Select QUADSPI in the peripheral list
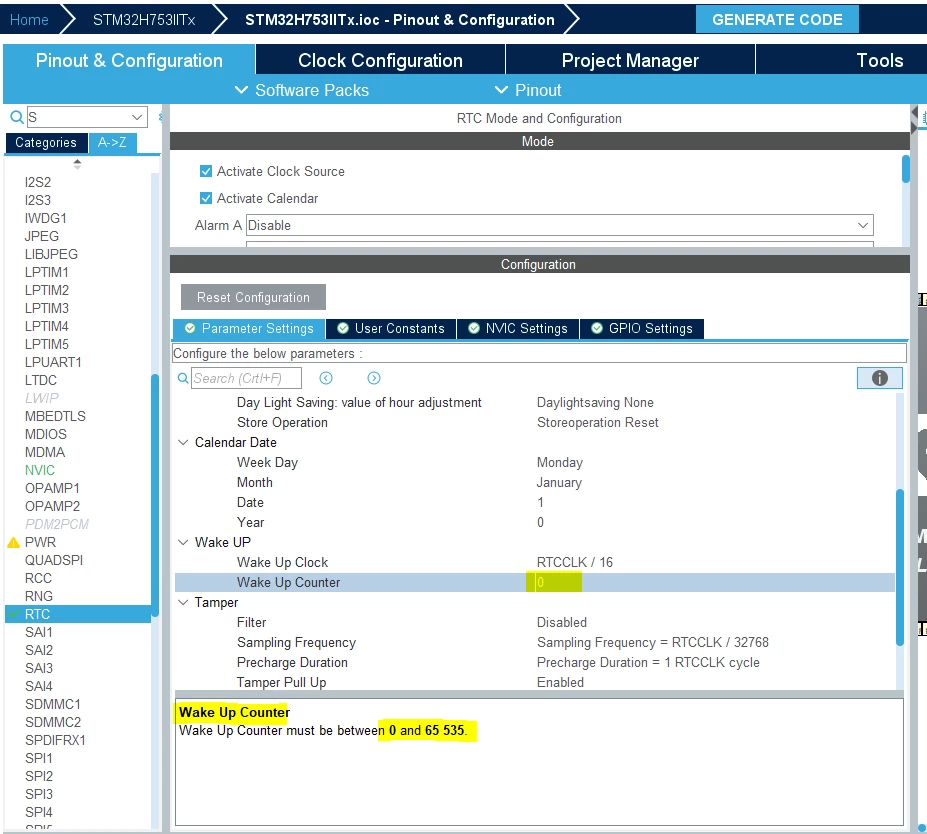Image resolution: width=927 pixels, height=834 pixels. click(x=54, y=560)
